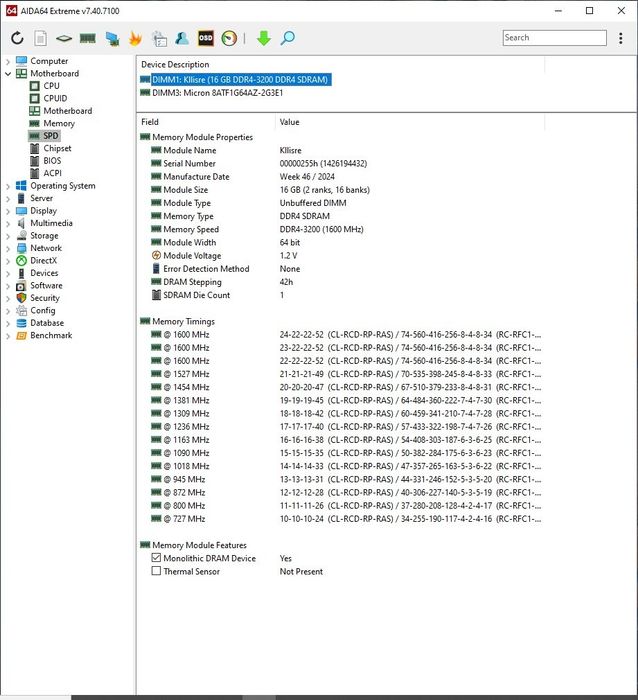Image resolution: width=638 pixels, height=700 pixels.
Task: Select the DIMM1 Kllisre device entry
Action: click(x=235, y=80)
